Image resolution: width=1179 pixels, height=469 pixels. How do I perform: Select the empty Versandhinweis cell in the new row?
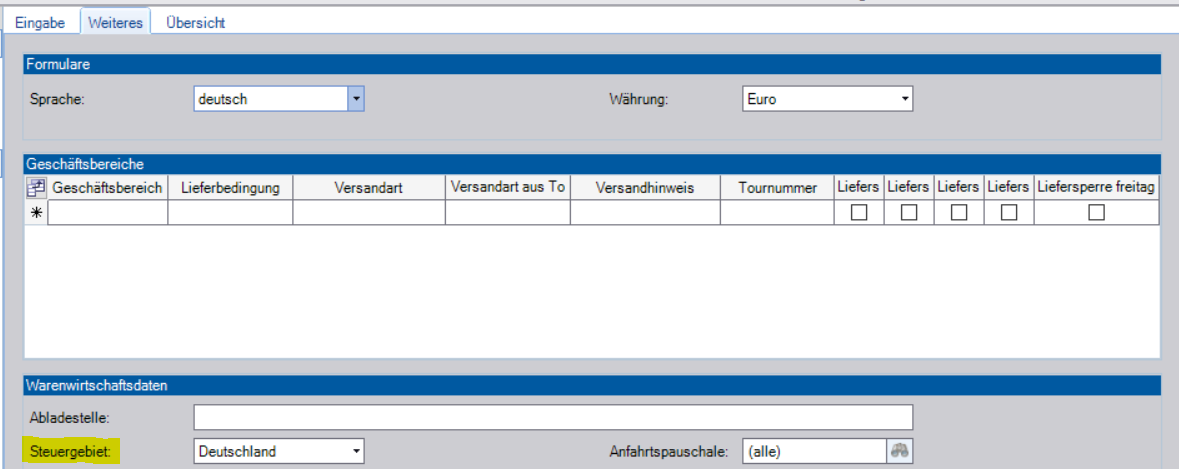tap(645, 212)
